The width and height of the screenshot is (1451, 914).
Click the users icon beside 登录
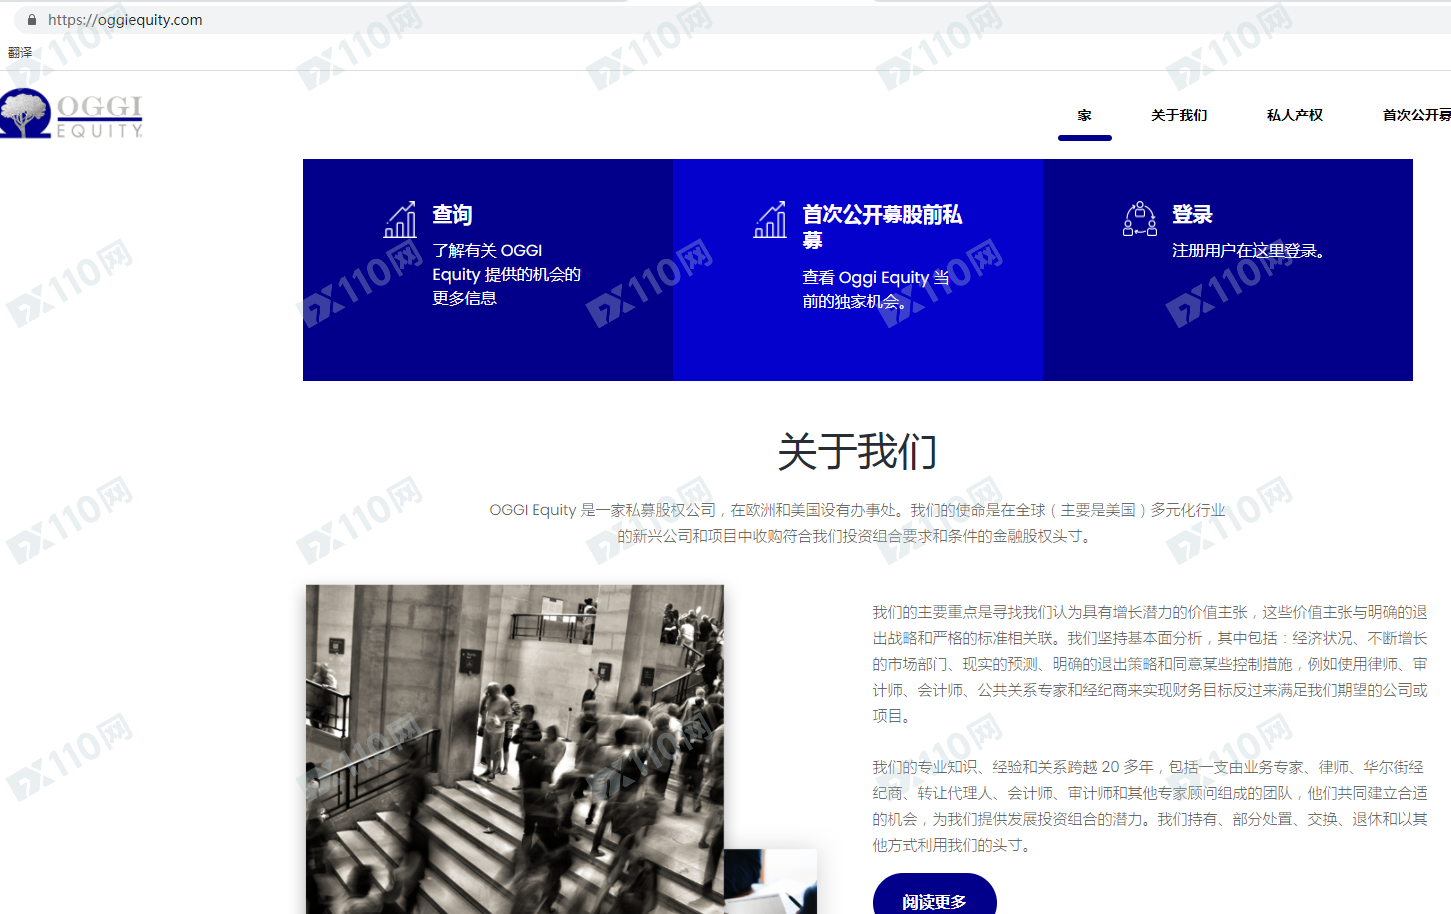(x=1140, y=219)
